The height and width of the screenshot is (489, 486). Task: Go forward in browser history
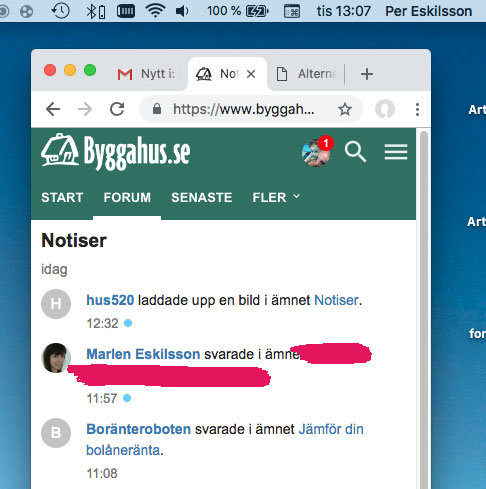pos(85,109)
